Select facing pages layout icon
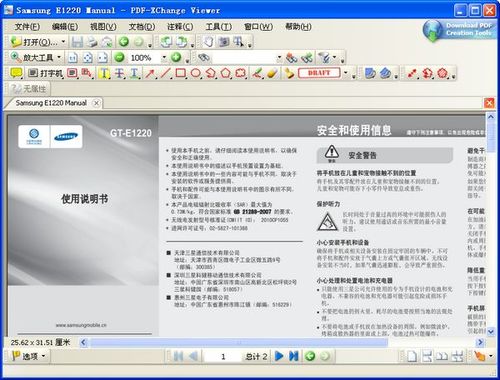The height and width of the screenshot is (380, 500). (x=442, y=356)
